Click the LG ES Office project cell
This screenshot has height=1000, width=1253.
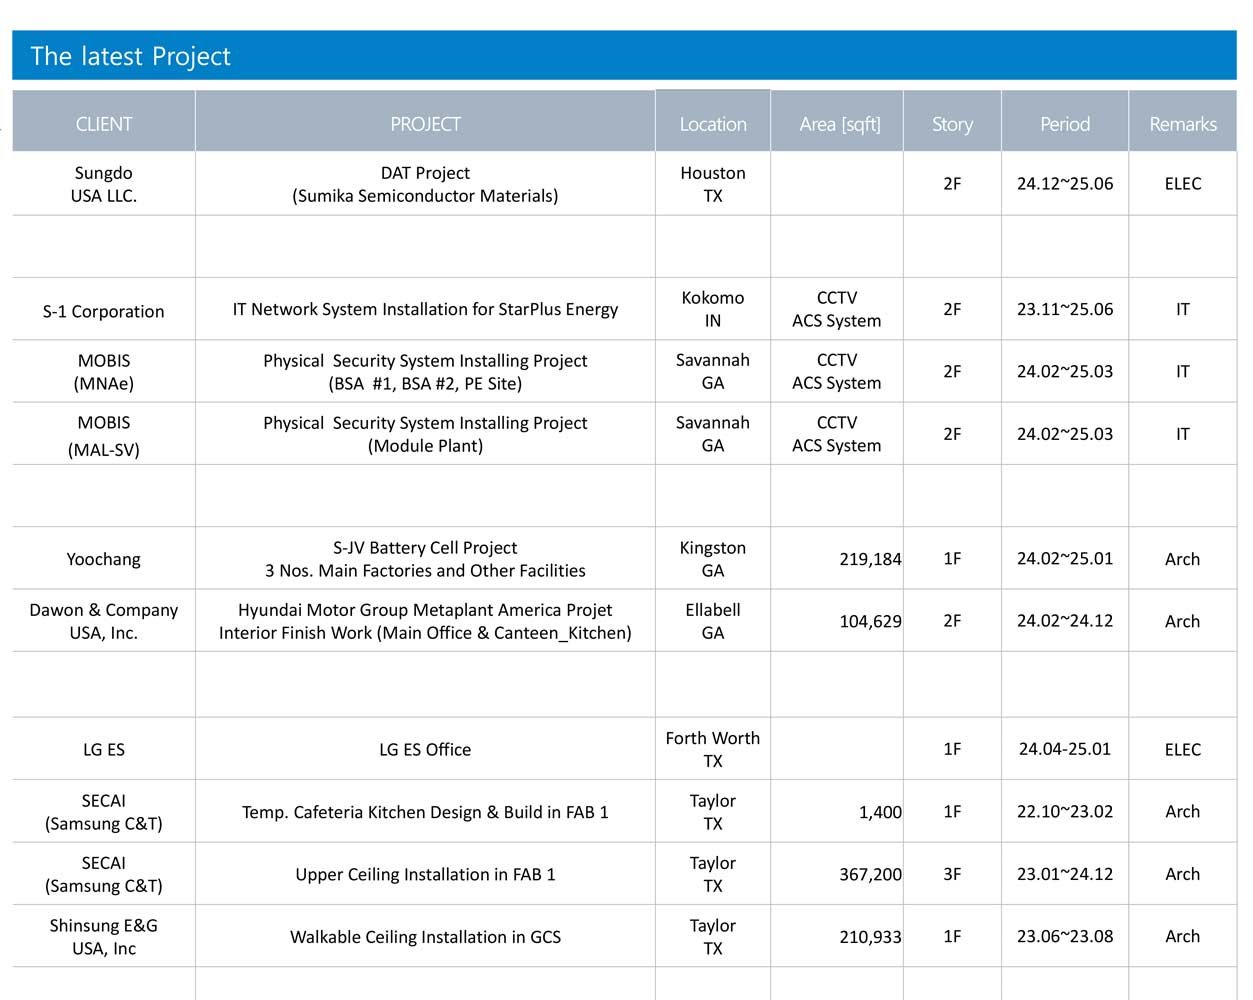click(x=425, y=749)
